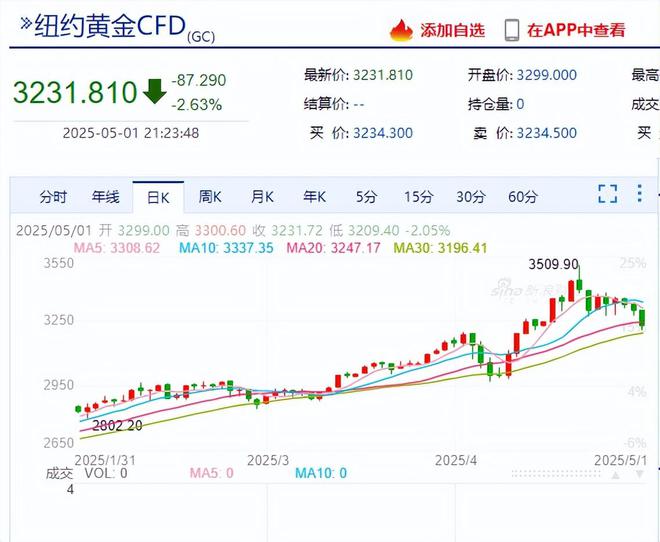
Task: Click the 2802.20 low price label
Action: [x=117, y=425]
